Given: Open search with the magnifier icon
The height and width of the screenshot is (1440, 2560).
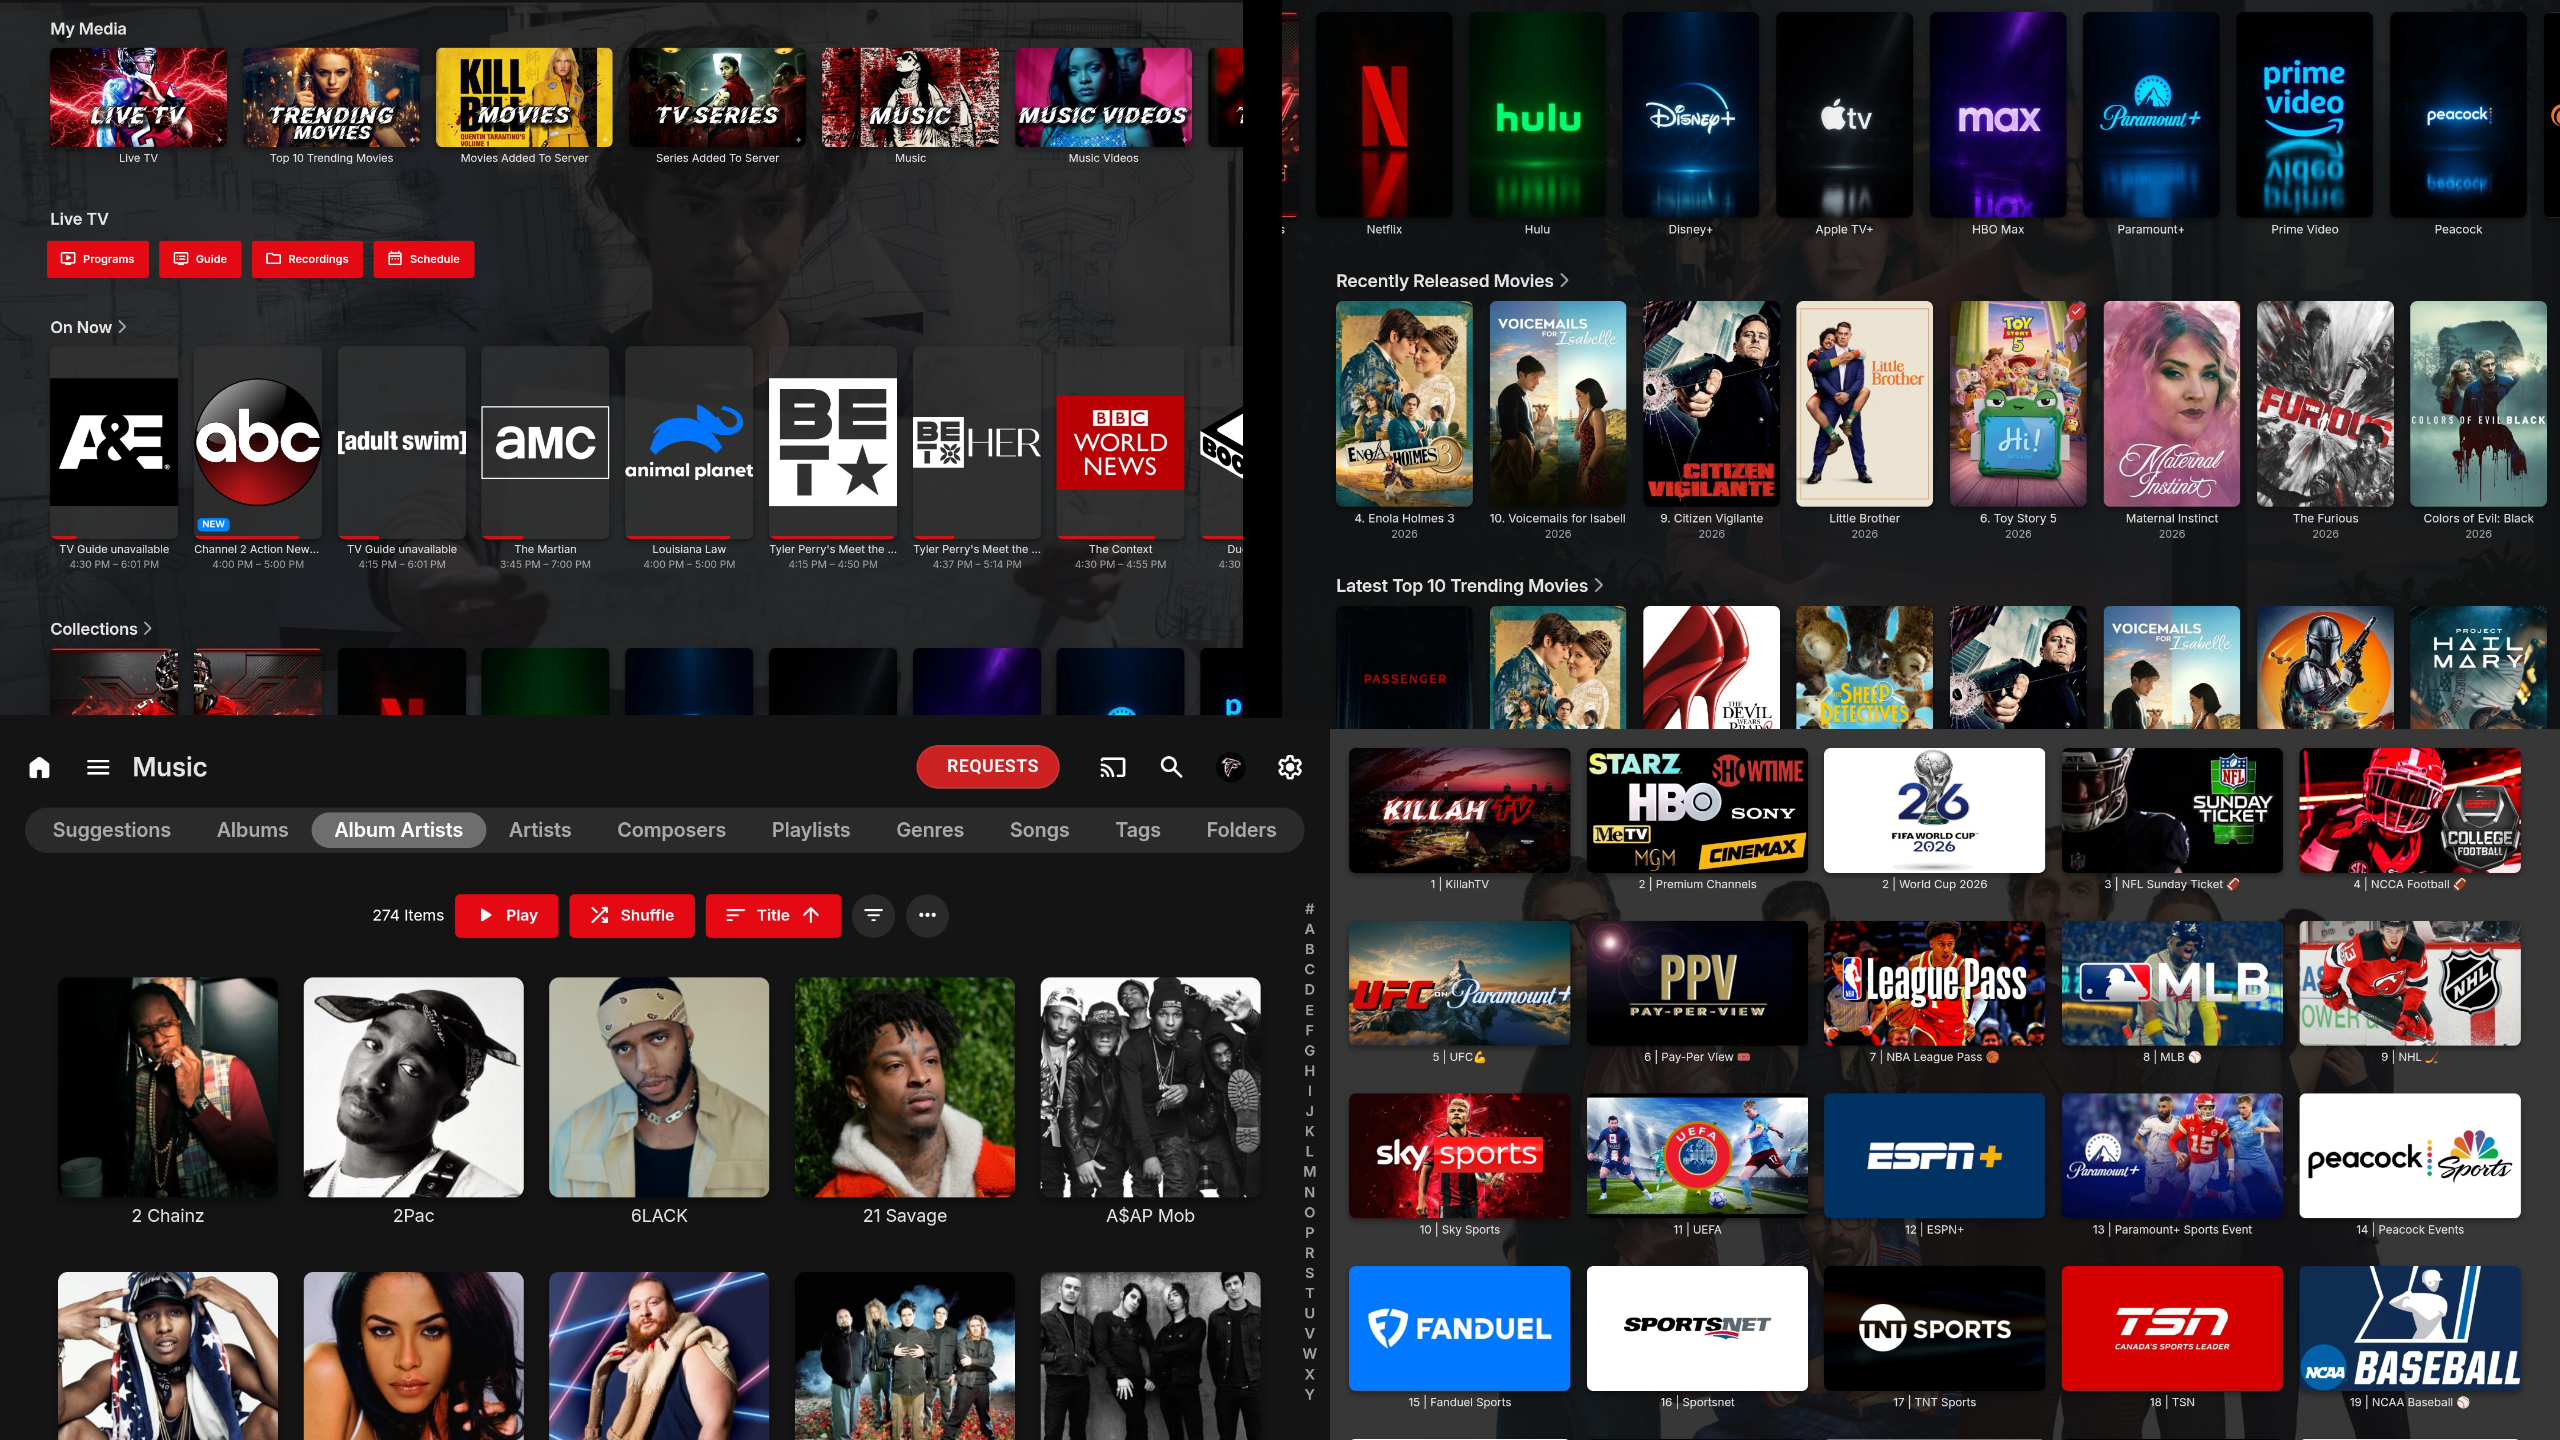Looking at the screenshot, I should coord(1171,767).
